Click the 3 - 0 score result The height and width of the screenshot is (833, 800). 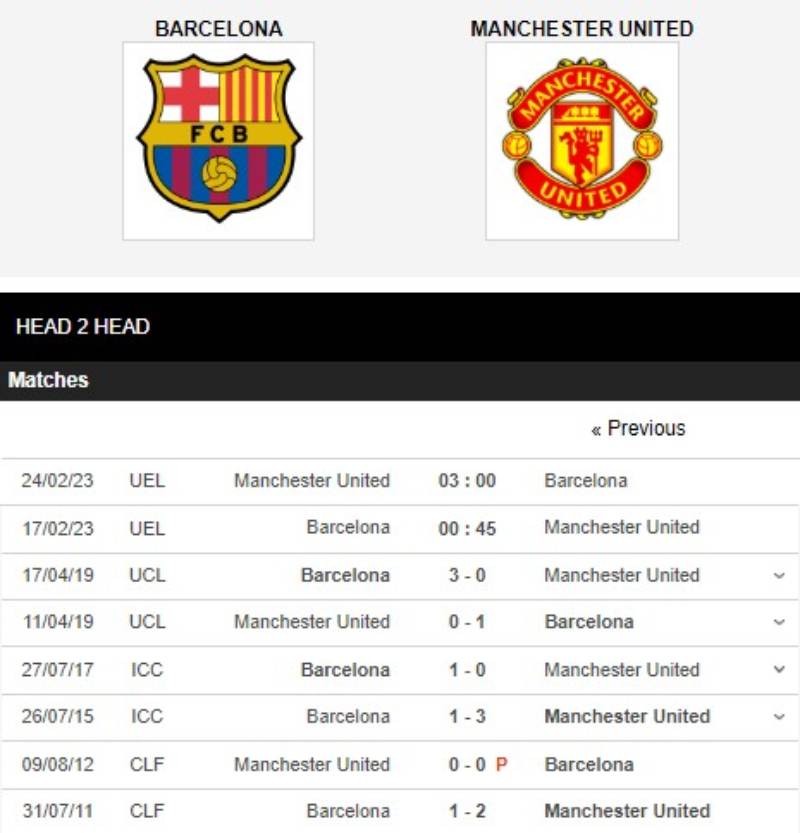[x=467, y=575]
